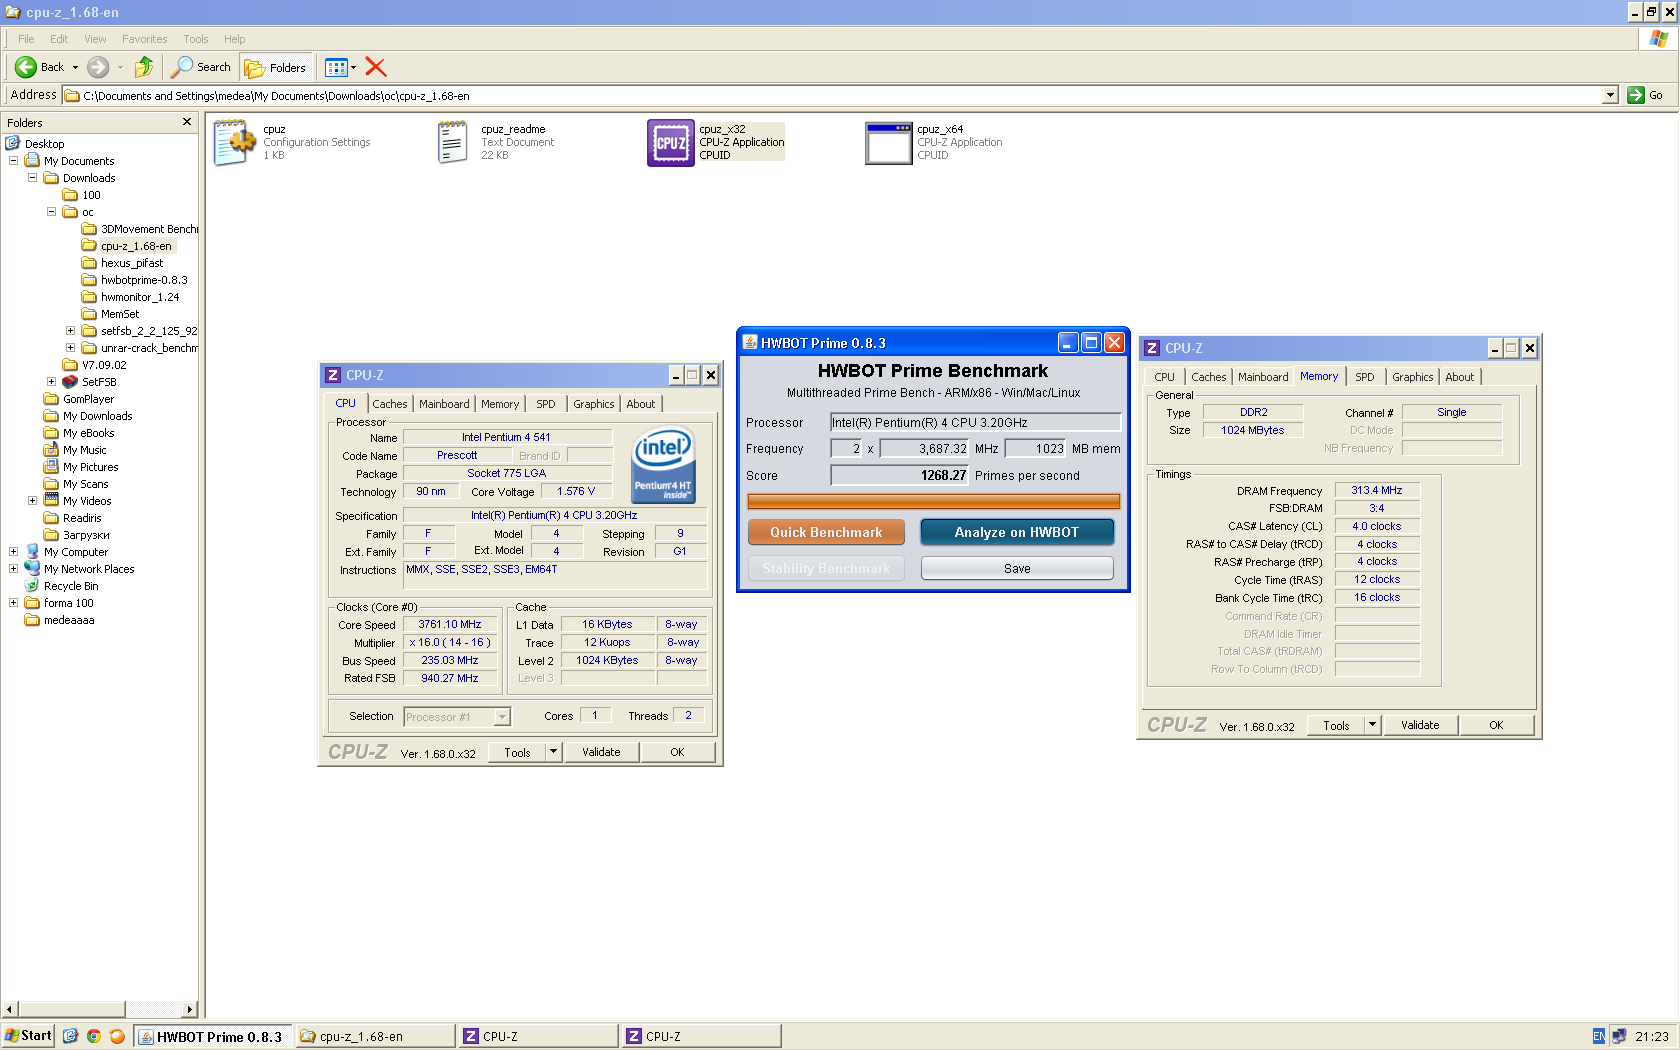Screen dimensions: 1680x1050
Task: Open the cpuz_readme text document icon
Action: [x=453, y=143]
